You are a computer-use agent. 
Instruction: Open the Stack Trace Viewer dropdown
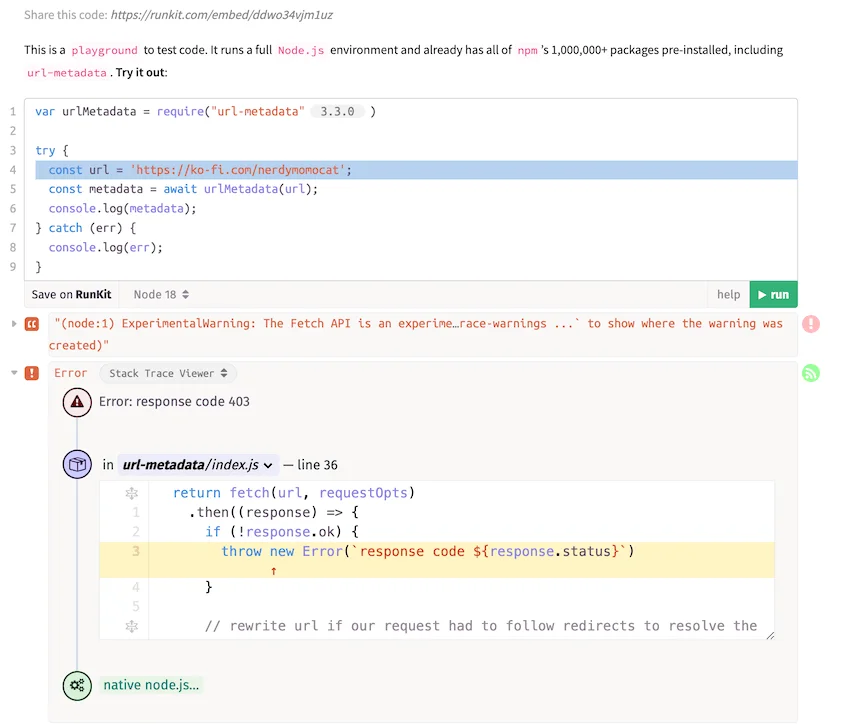(x=168, y=373)
